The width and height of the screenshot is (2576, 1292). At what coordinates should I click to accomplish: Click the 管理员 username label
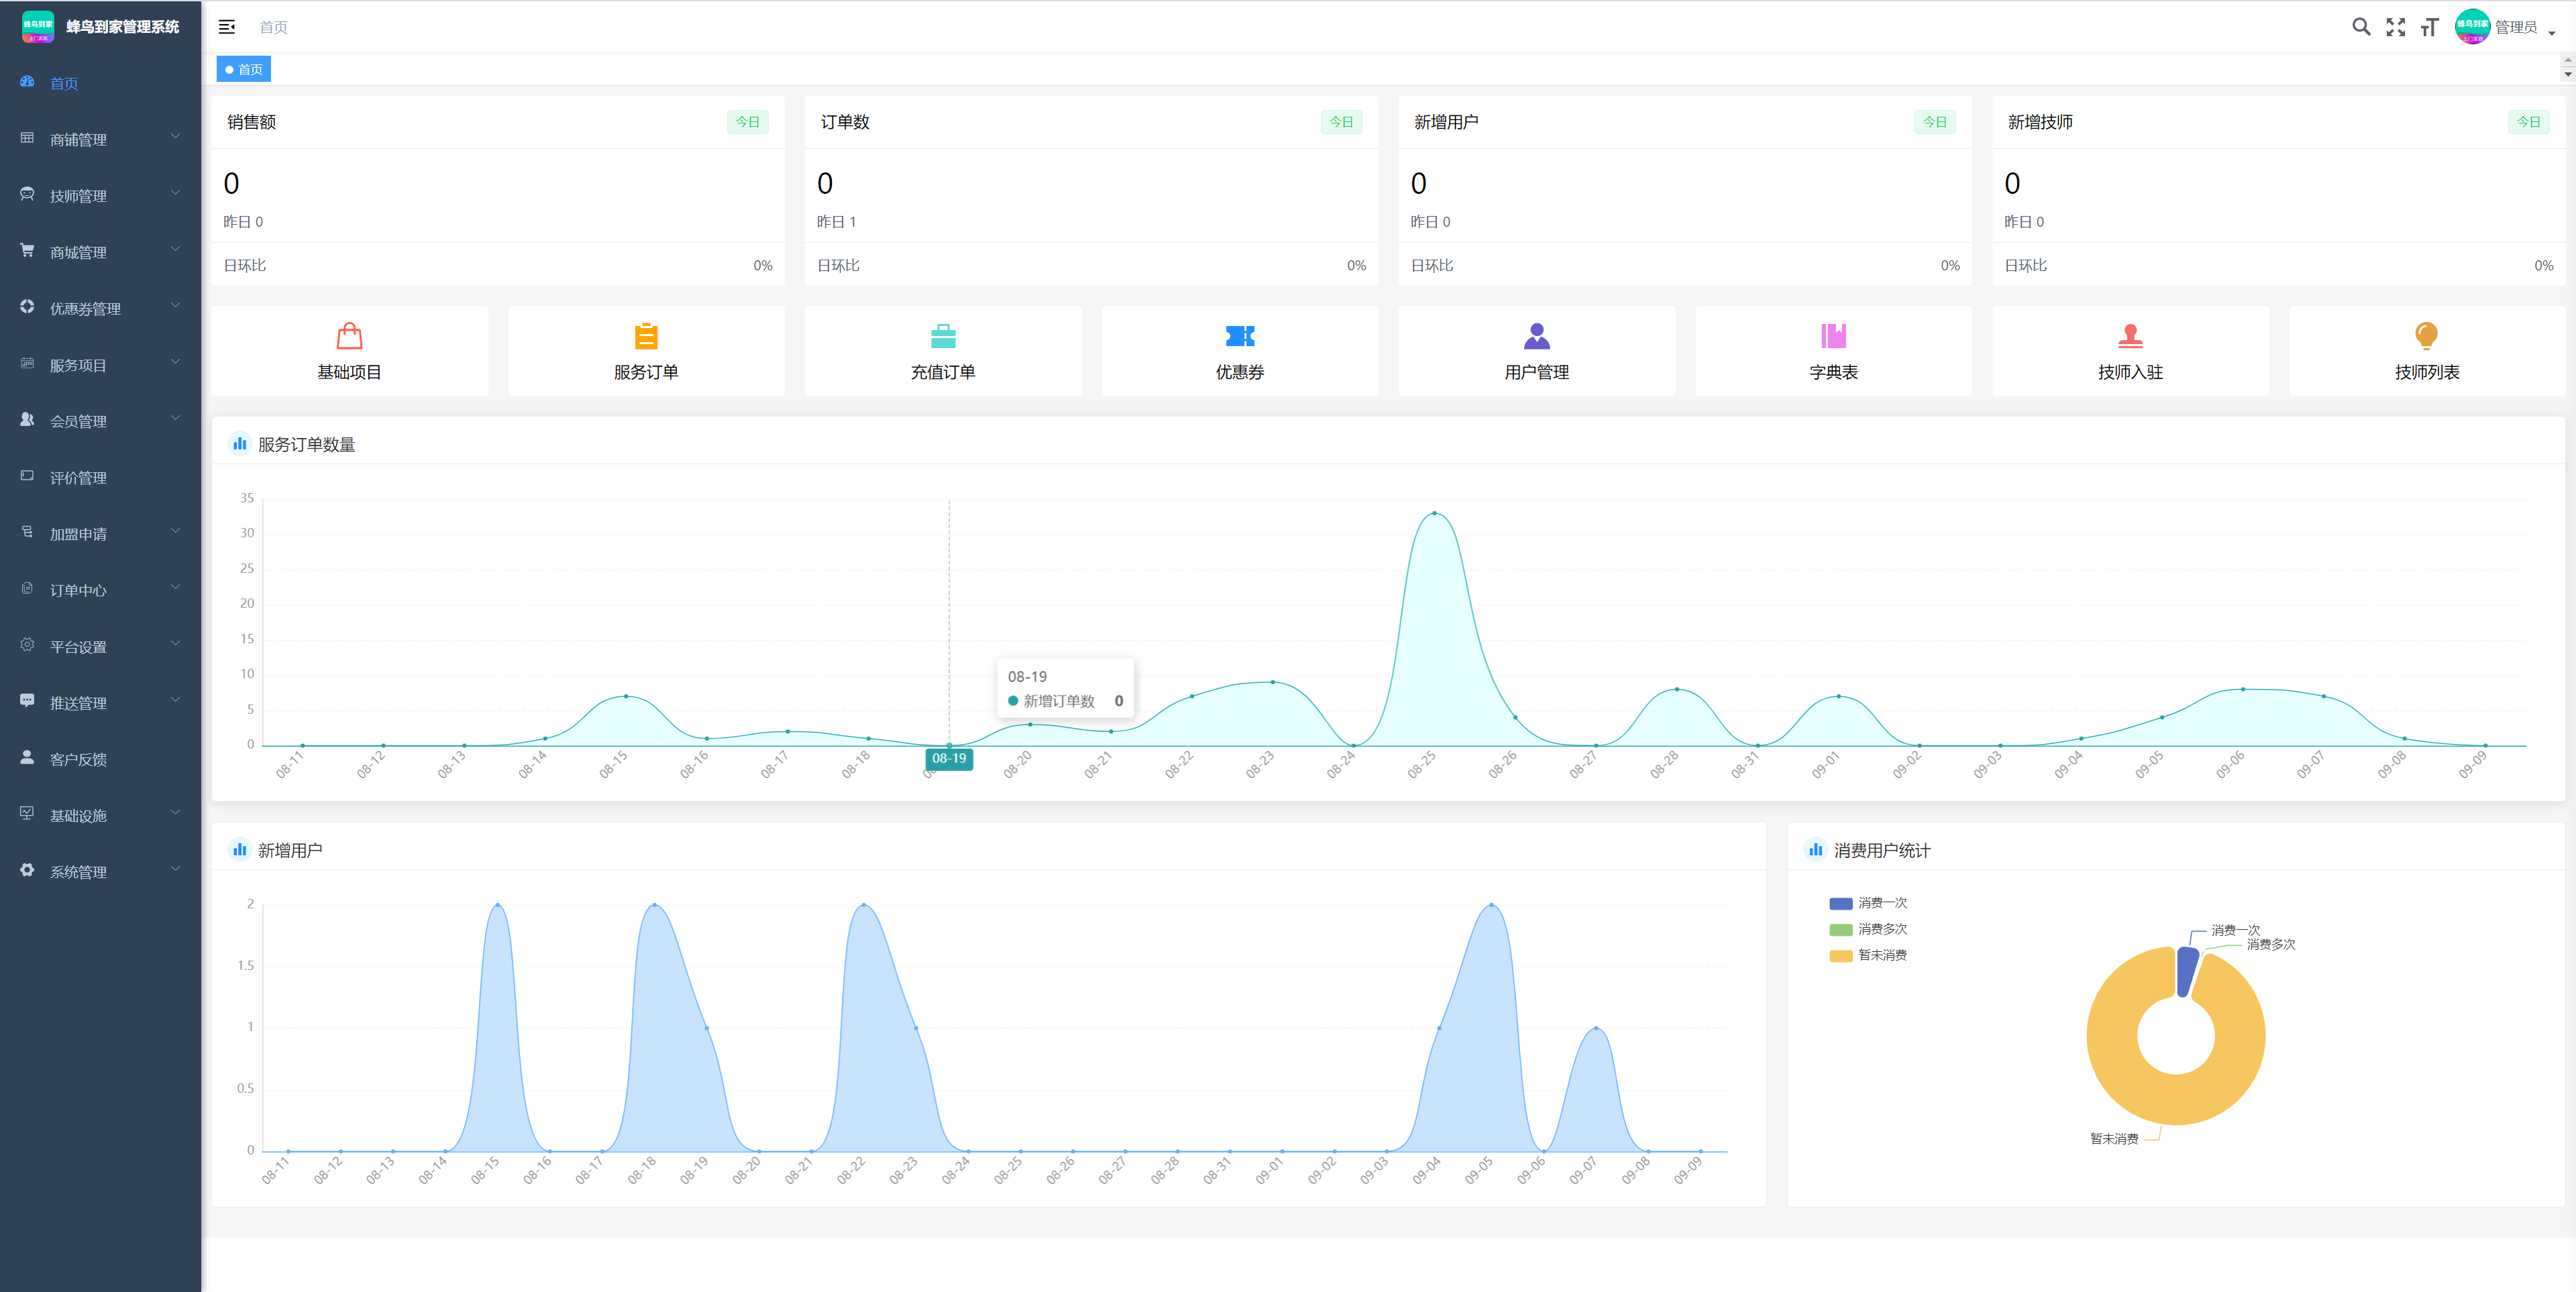[2515, 27]
